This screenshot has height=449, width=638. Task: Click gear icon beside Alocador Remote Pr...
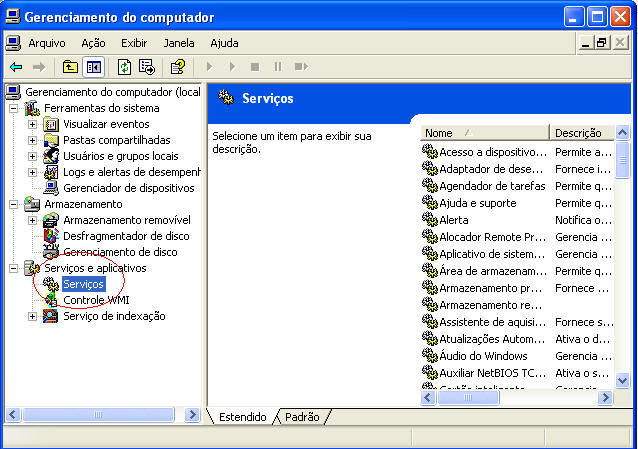[x=430, y=236]
